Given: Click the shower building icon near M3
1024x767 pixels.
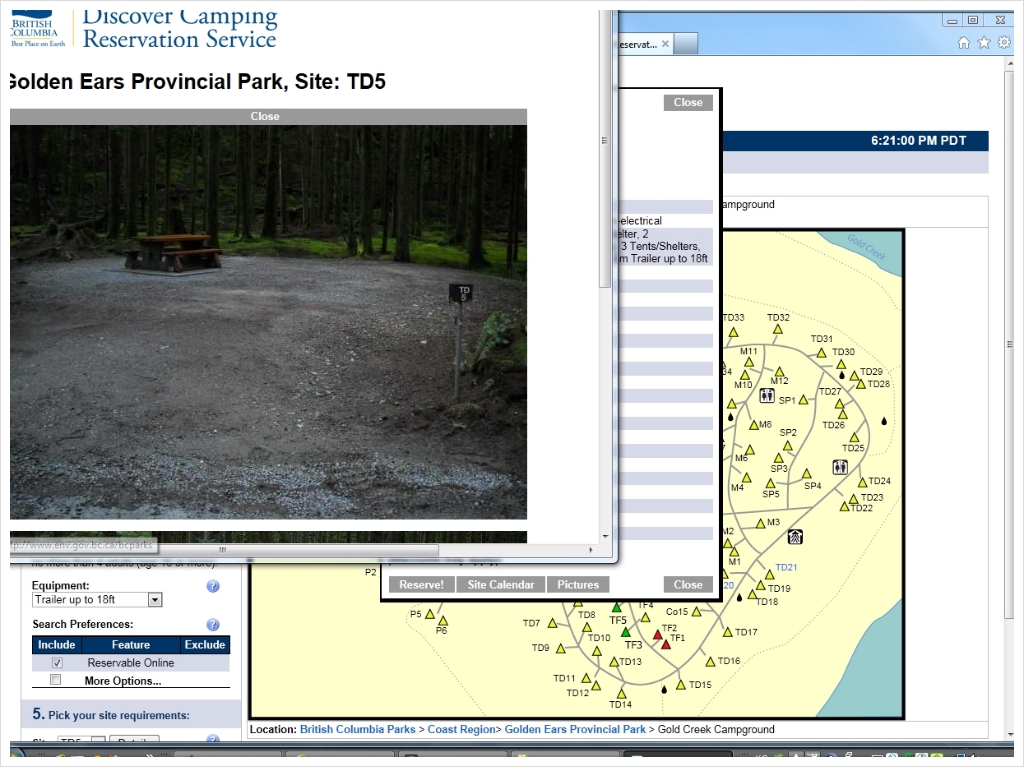Looking at the screenshot, I should pos(794,537).
